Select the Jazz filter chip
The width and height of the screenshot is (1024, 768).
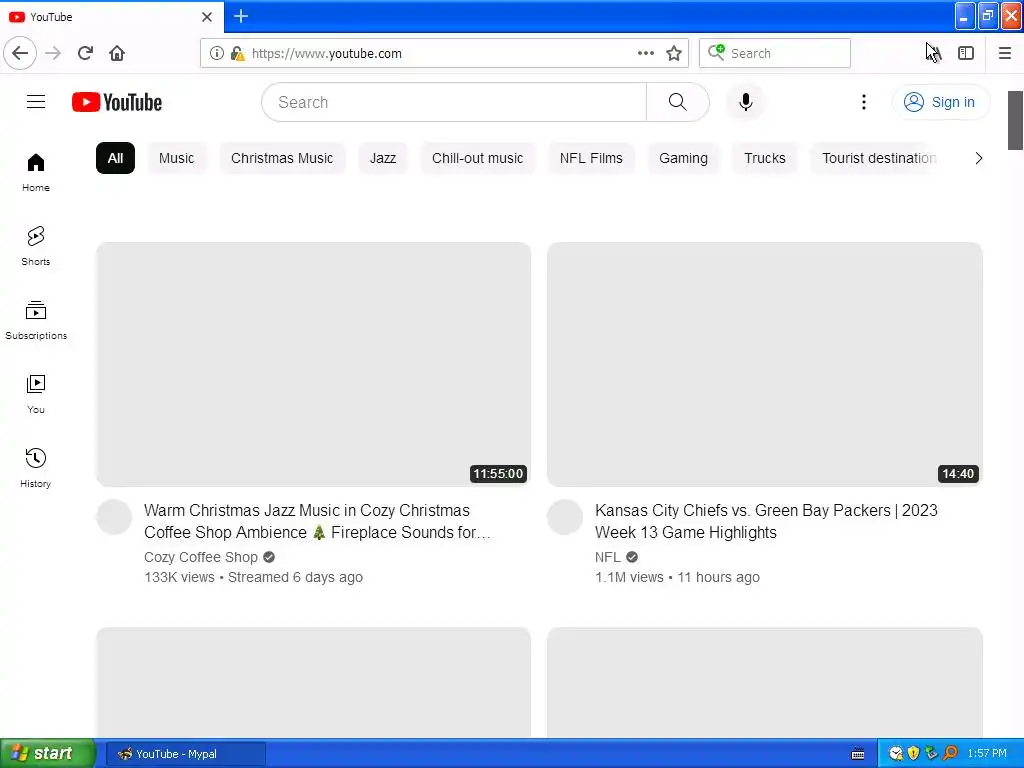pos(383,158)
